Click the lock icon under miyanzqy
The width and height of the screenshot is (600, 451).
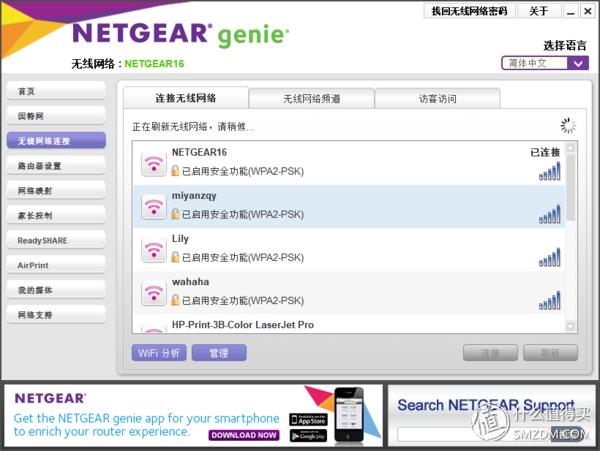pos(175,214)
